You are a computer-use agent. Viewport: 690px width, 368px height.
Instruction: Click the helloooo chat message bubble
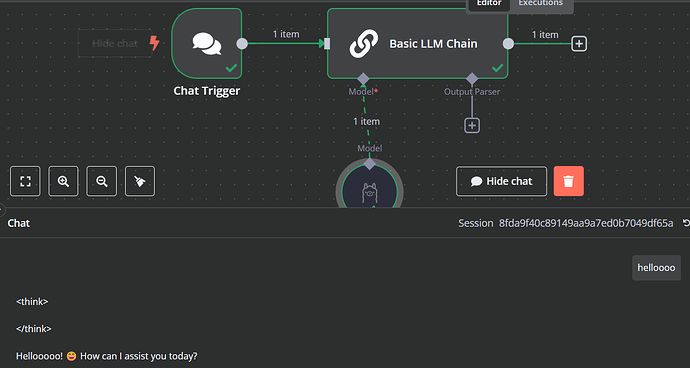[656, 268]
